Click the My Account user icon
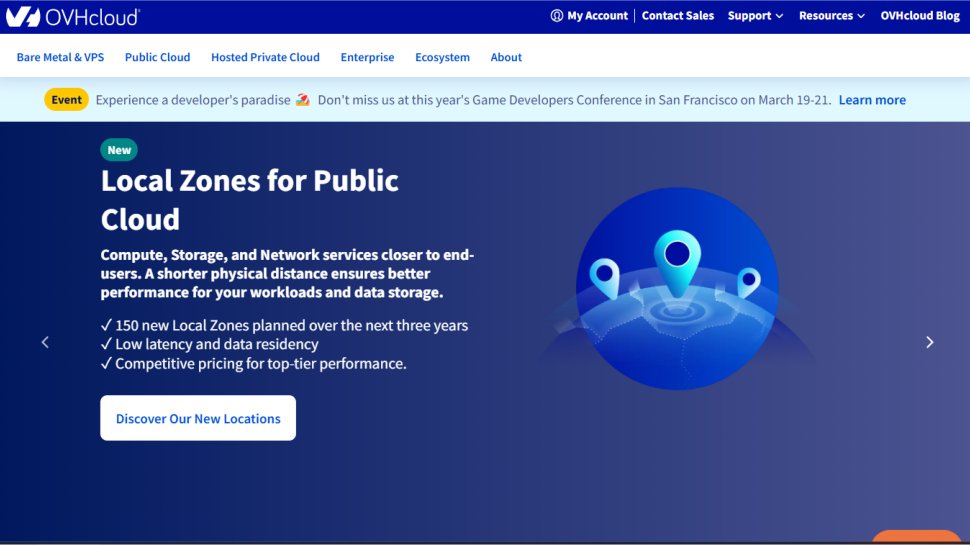This screenshot has width=970, height=545. 557,16
